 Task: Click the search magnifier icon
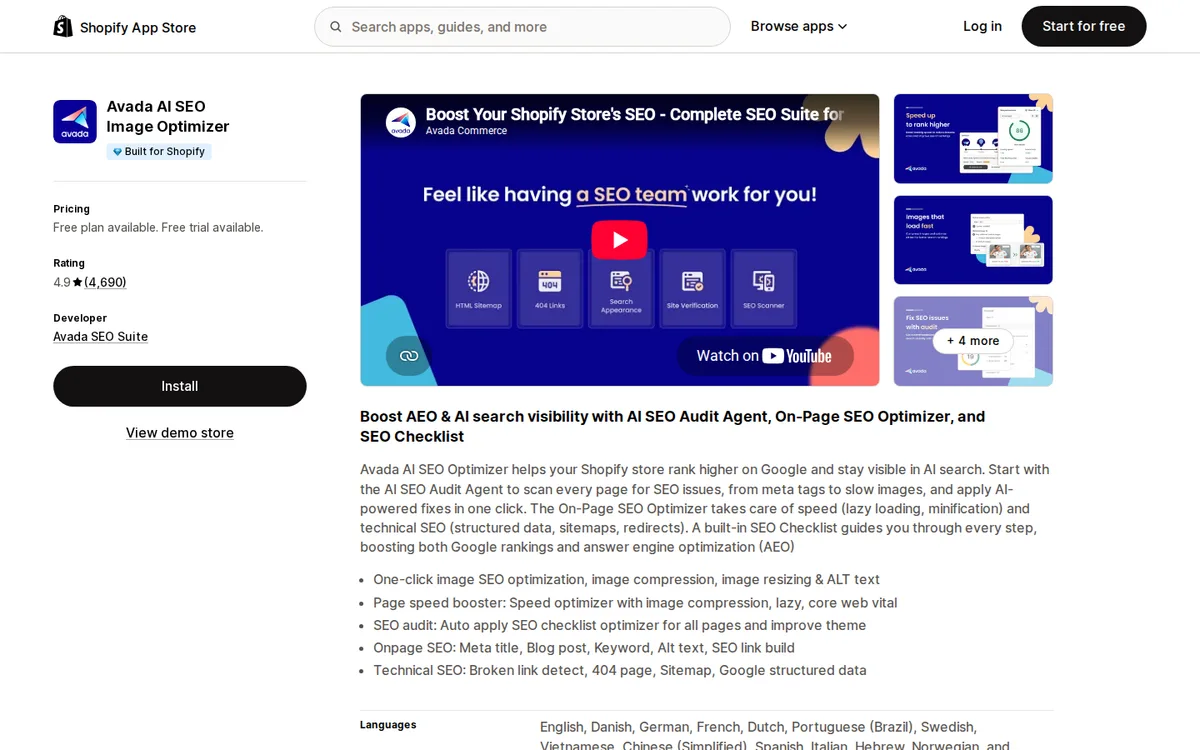click(x=336, y=27)
